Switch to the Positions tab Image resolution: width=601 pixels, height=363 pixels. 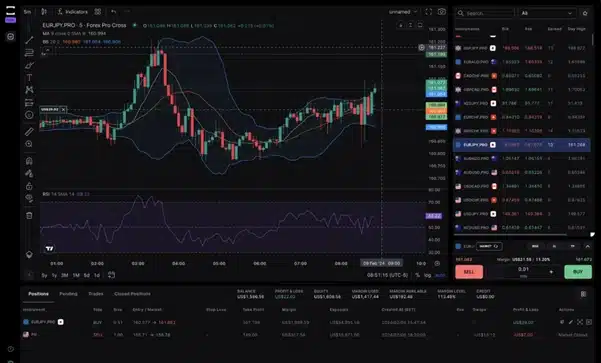click(x=38, y=294)
